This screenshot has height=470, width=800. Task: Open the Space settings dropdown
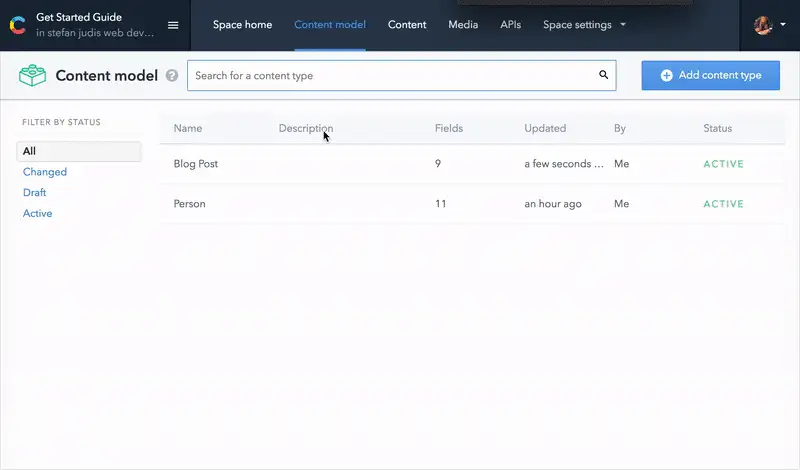pyautogui.click(x=584, y=24)
